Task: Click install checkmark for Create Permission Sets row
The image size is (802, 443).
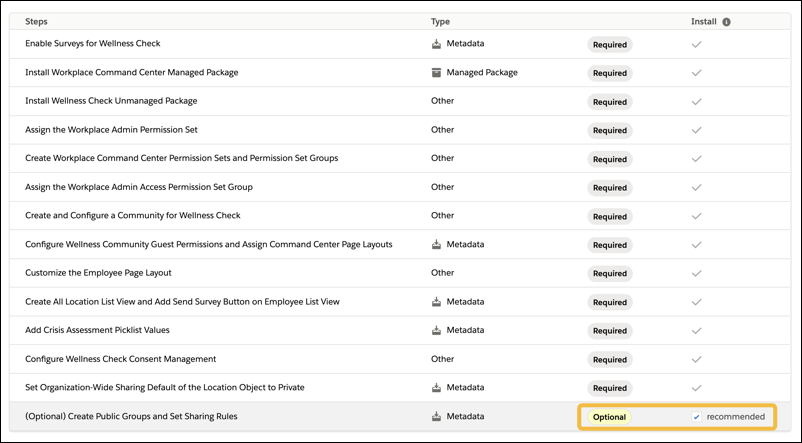Action: click(x=696, y=159)
